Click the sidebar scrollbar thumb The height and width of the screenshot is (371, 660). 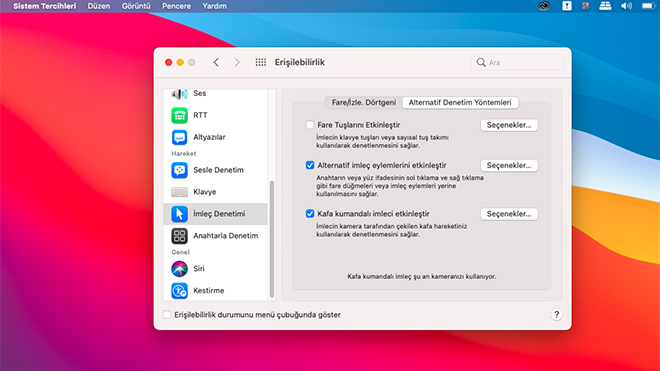click(271, 239)
